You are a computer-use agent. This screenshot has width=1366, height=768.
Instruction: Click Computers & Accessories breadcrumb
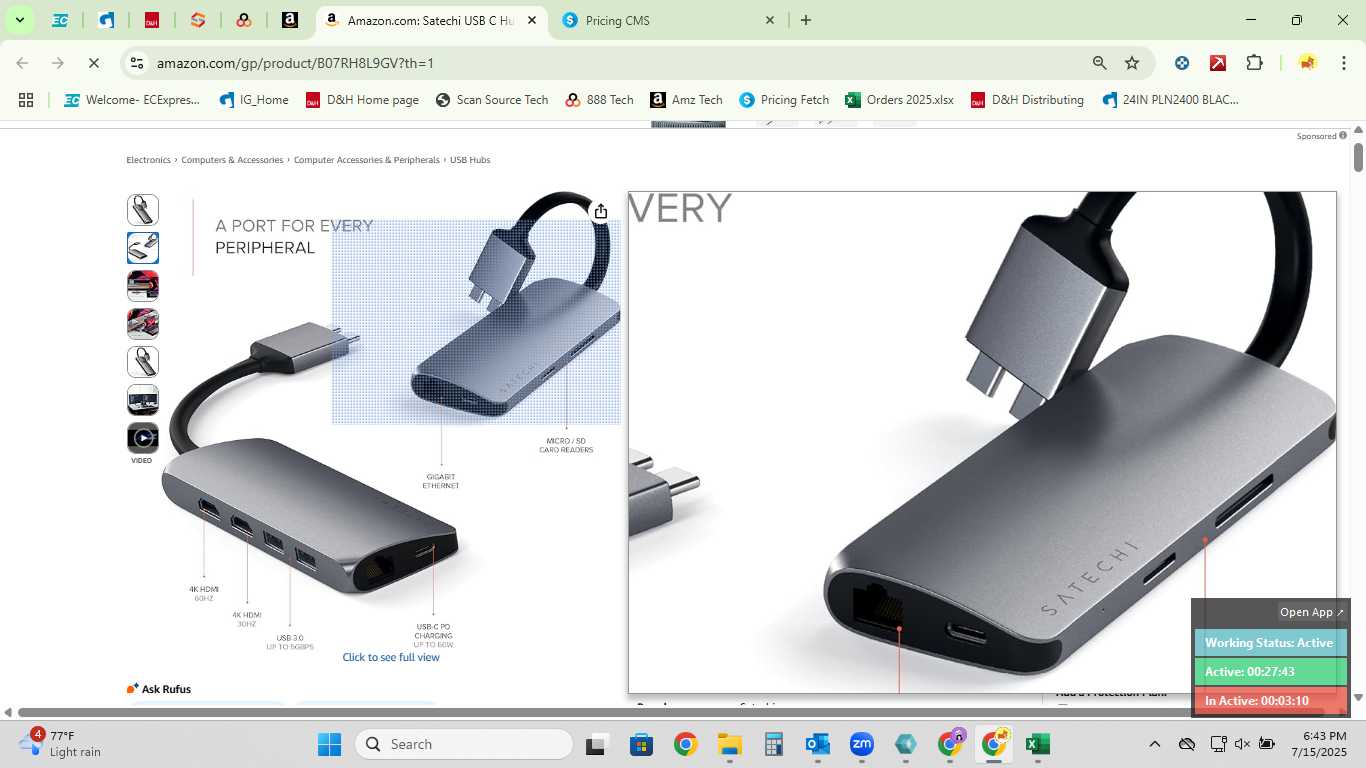pos(232,160)
